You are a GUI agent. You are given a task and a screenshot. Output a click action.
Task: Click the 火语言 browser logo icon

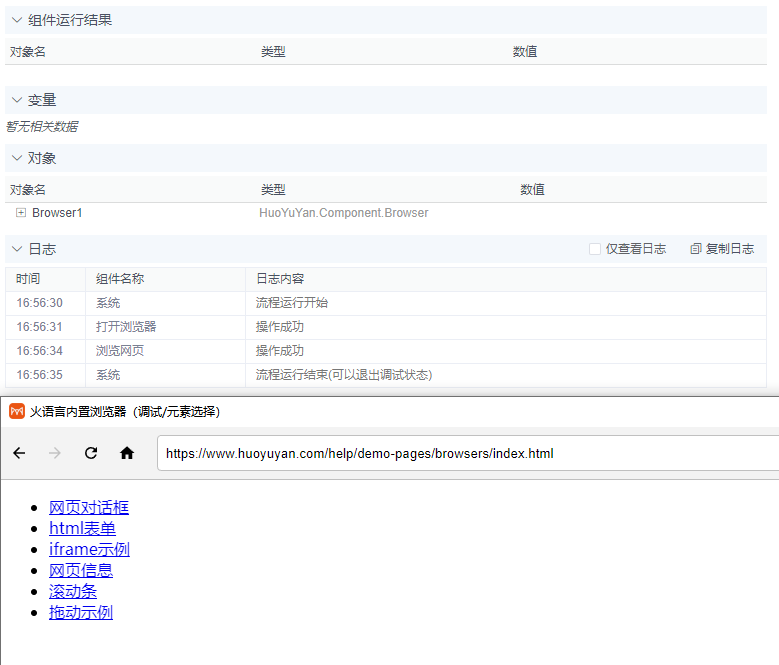click(x=17, y=411)
